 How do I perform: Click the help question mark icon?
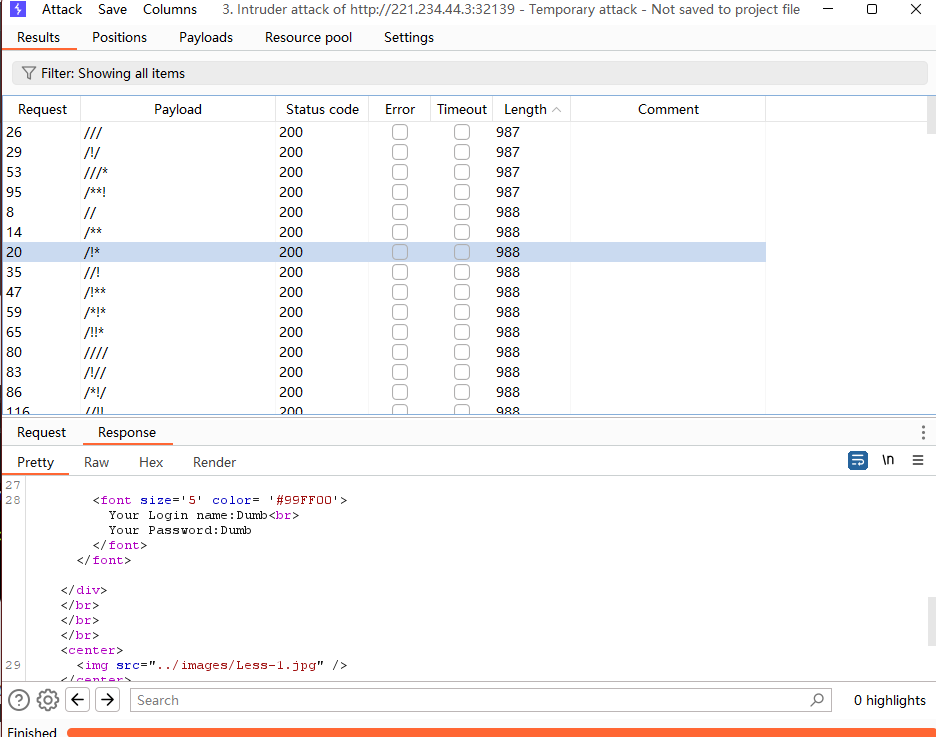coord(18,700)
